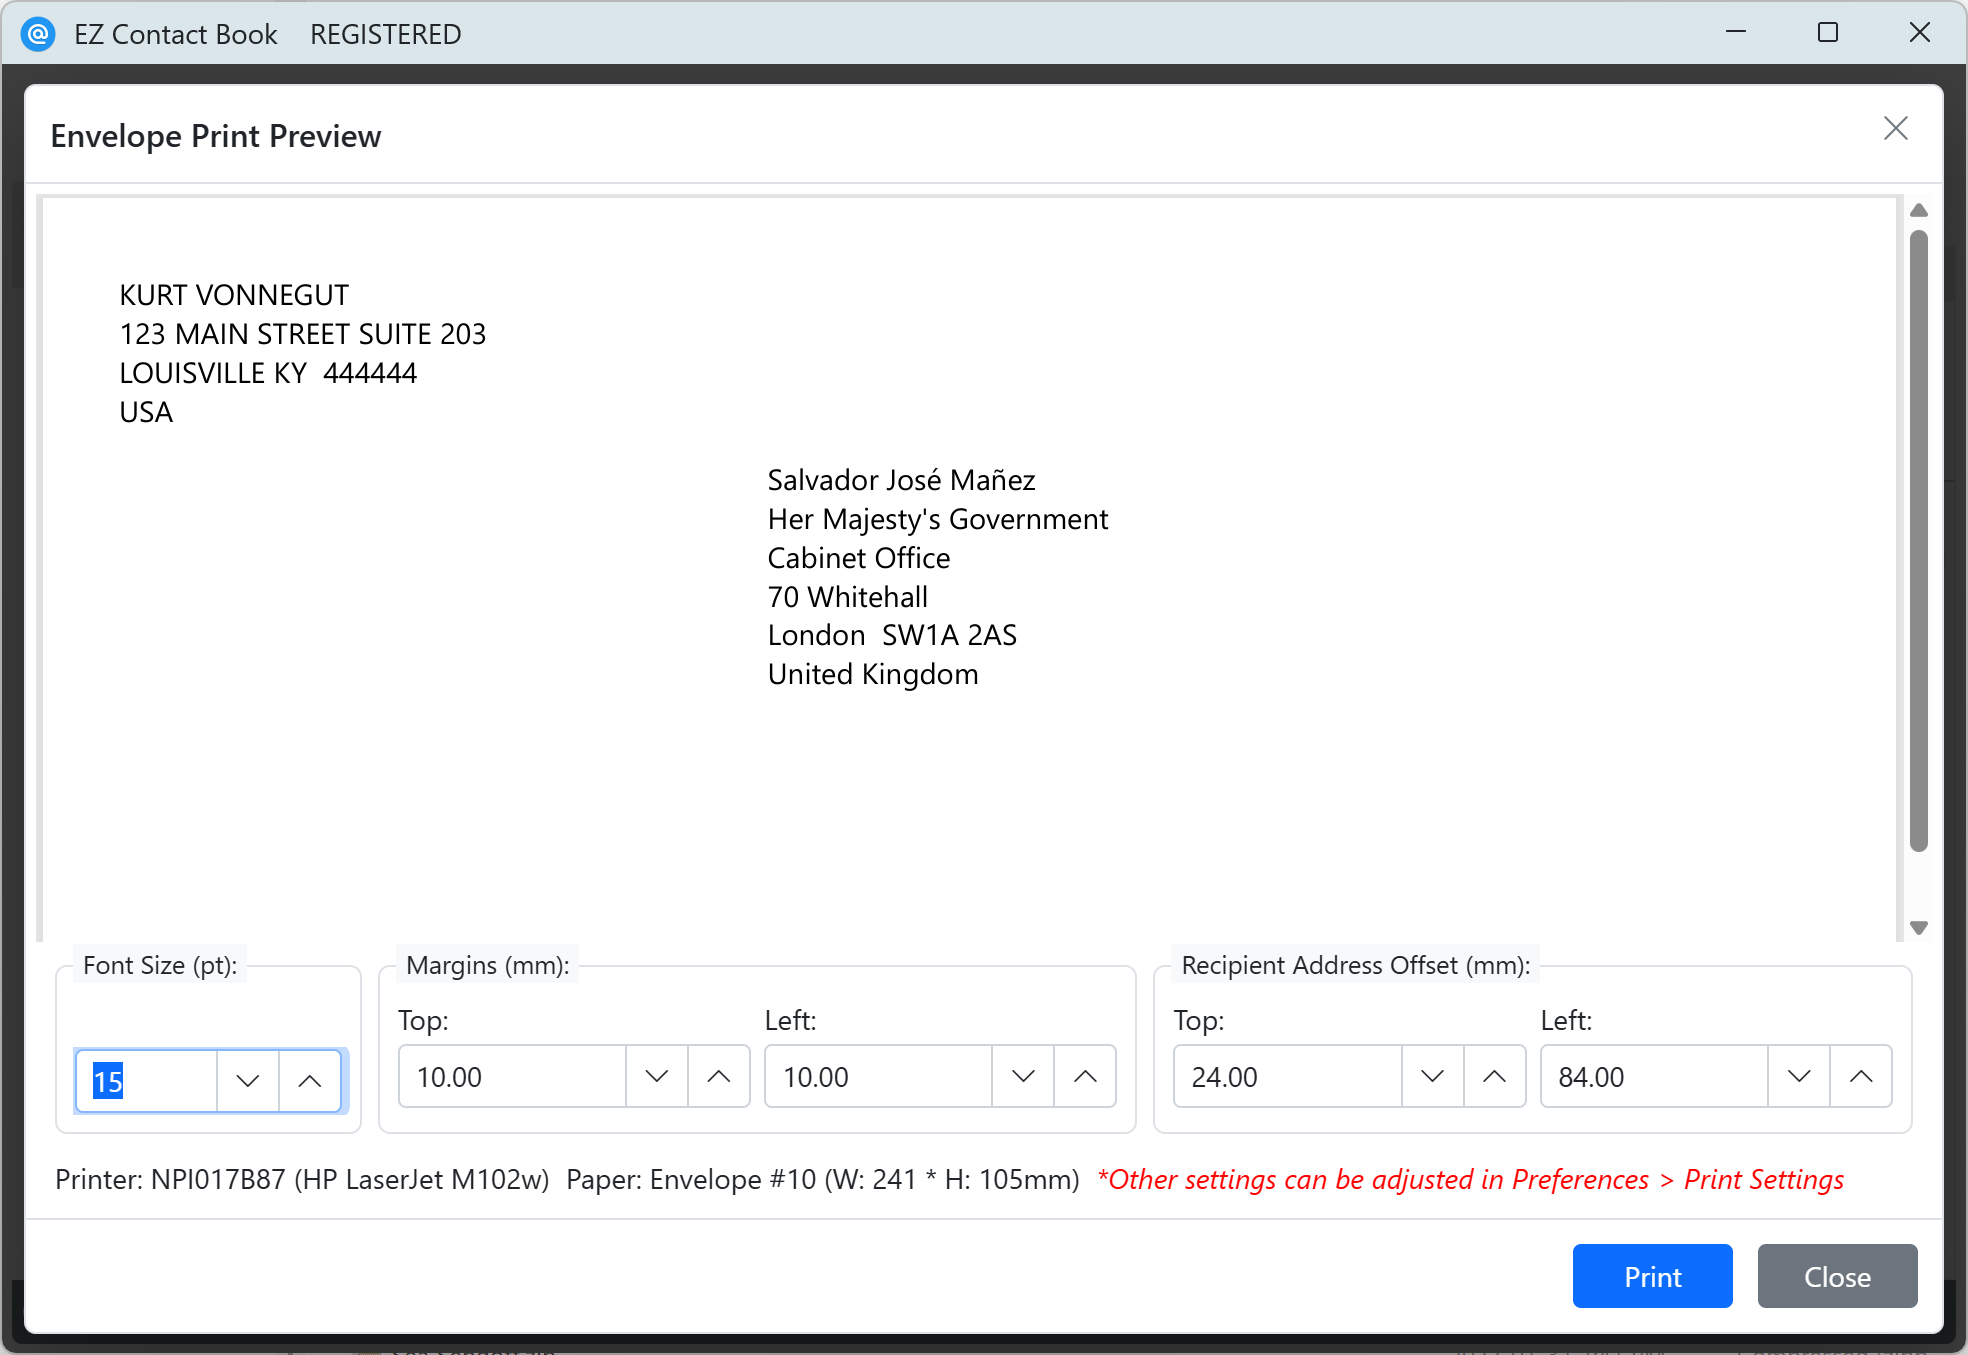Click the preview scrollbar up arrow
The image size is (1968, 1355).
[1918, 211]
